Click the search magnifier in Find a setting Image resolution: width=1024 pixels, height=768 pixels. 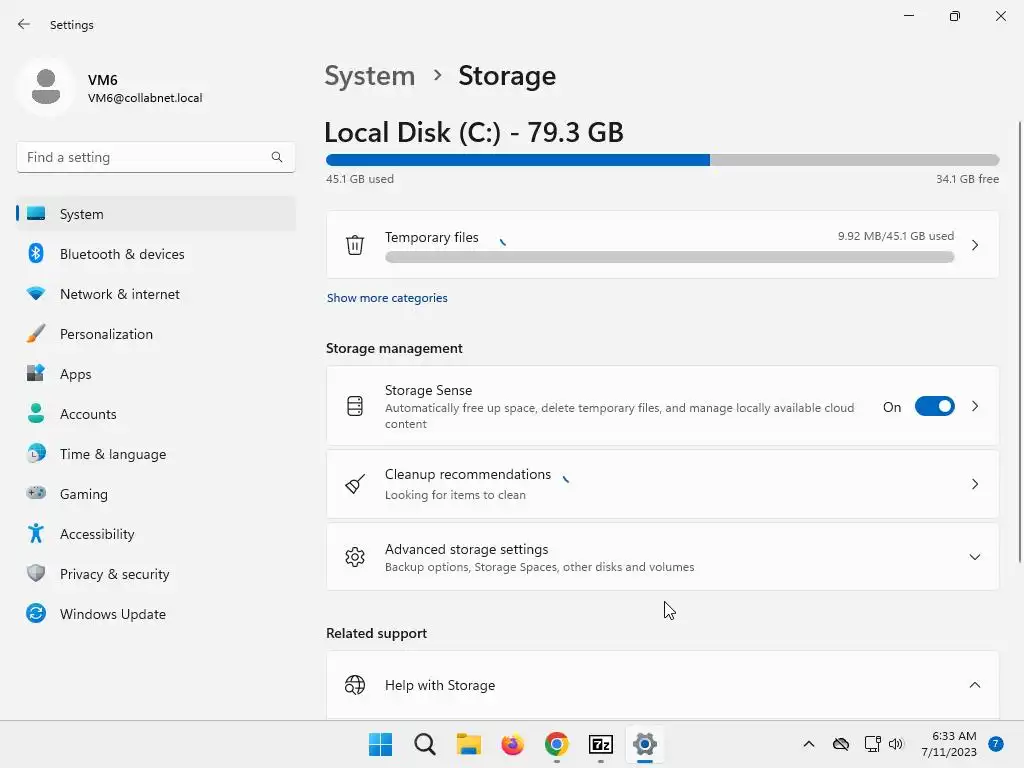[x=277, y=157]
